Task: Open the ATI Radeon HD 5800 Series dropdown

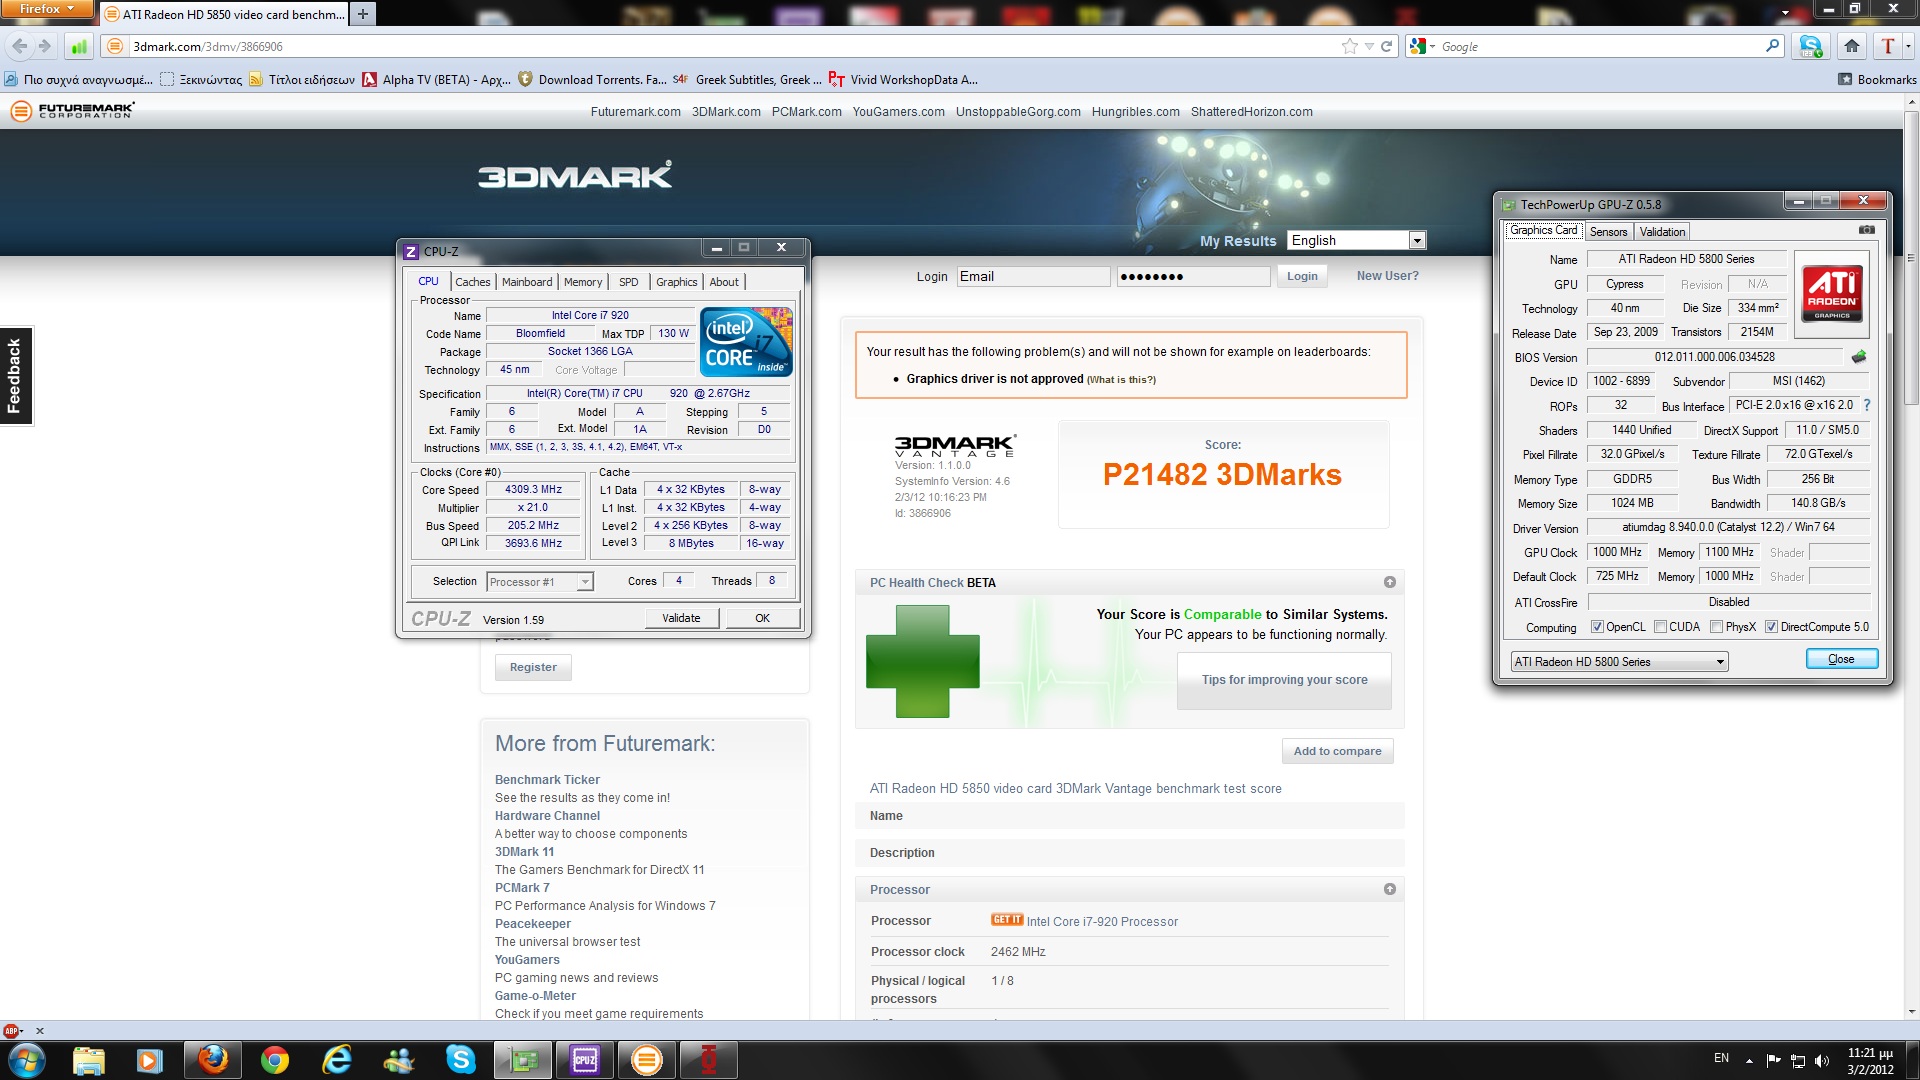Action: pyautogui.click(x=1619, y=662)
